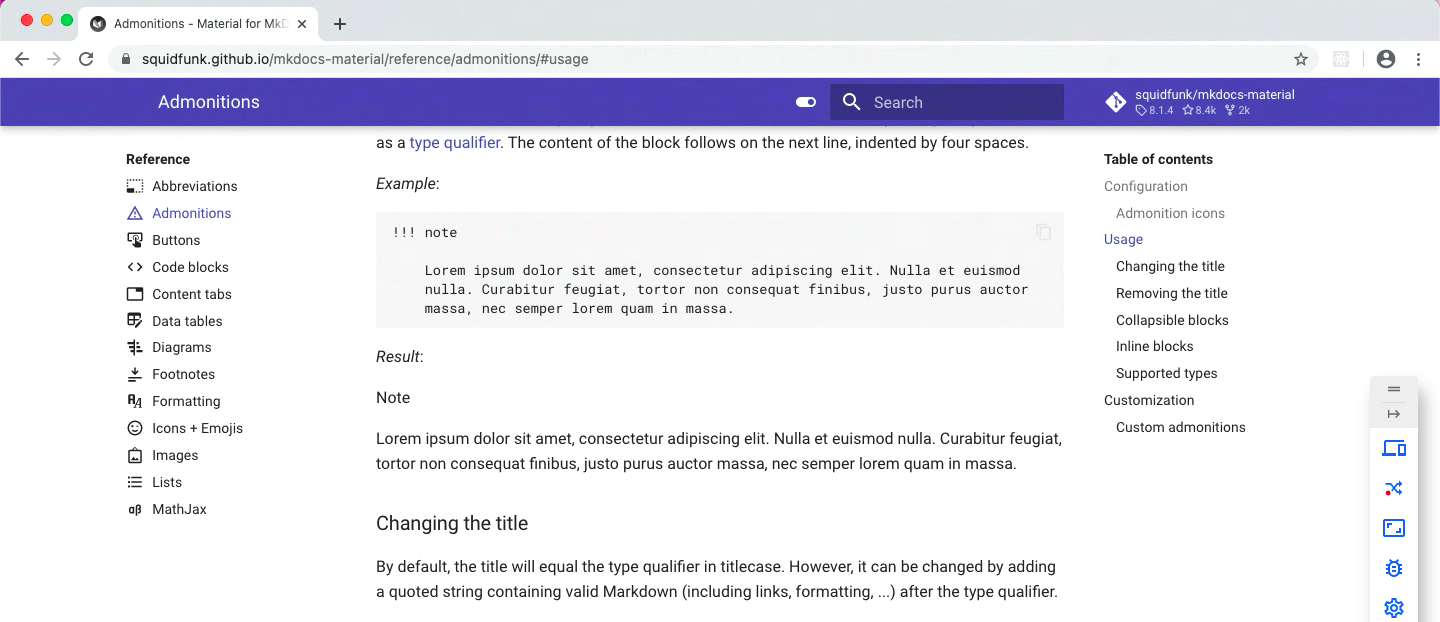Image resolution: width=1440 pixels, height=622 pixels.
Task: Toggle the hamburger menu atop the floating panel
Action: tap(1393, 390)
